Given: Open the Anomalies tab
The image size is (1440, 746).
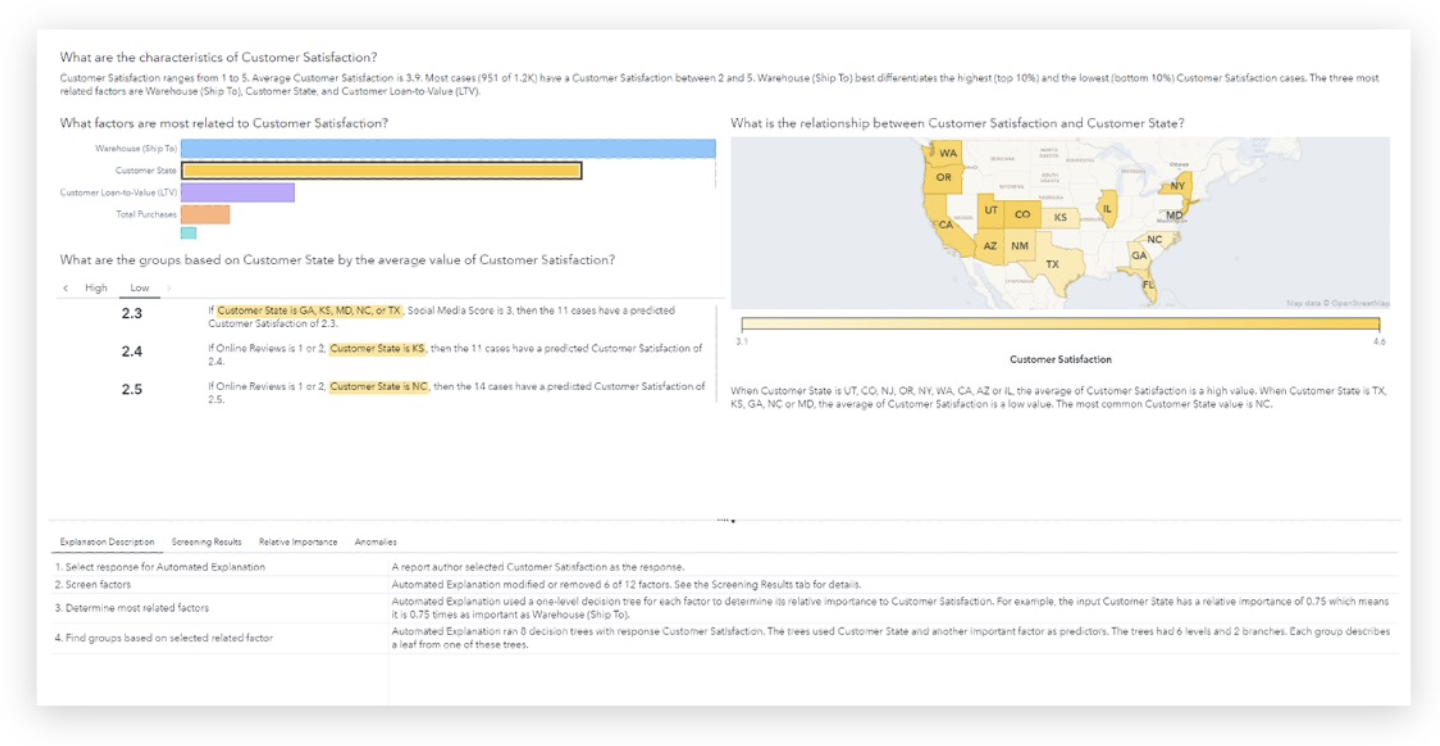Looking at the screenshot, I should pos(375,542).
